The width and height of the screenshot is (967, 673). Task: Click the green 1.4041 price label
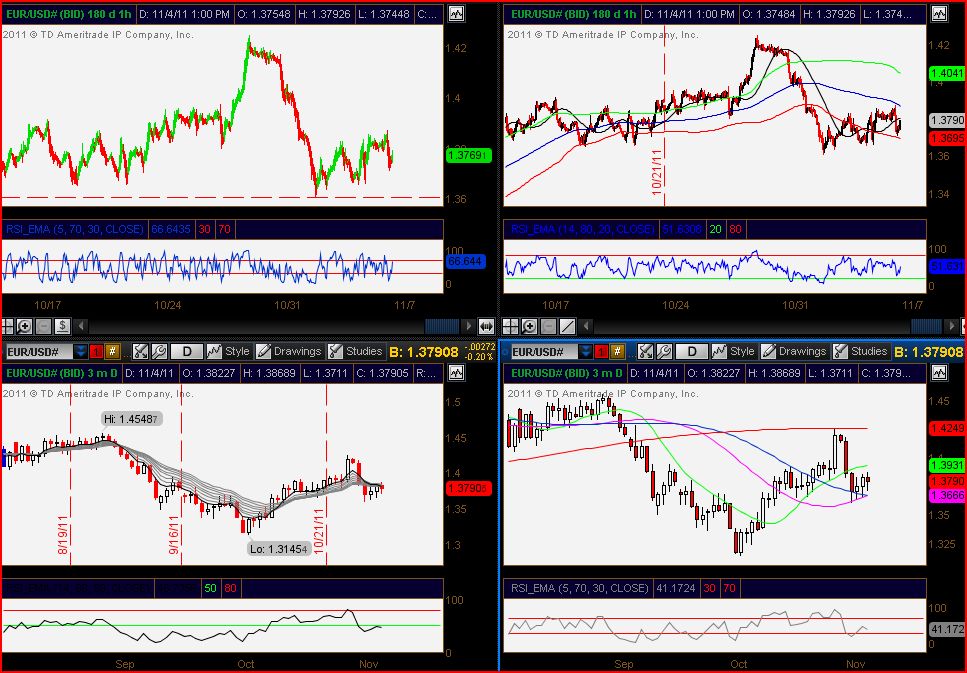947,73
